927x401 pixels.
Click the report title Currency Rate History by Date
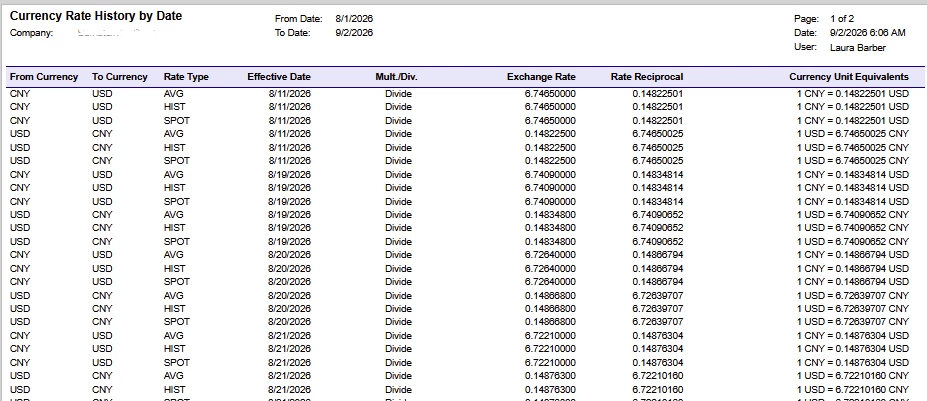coord(96,17)
